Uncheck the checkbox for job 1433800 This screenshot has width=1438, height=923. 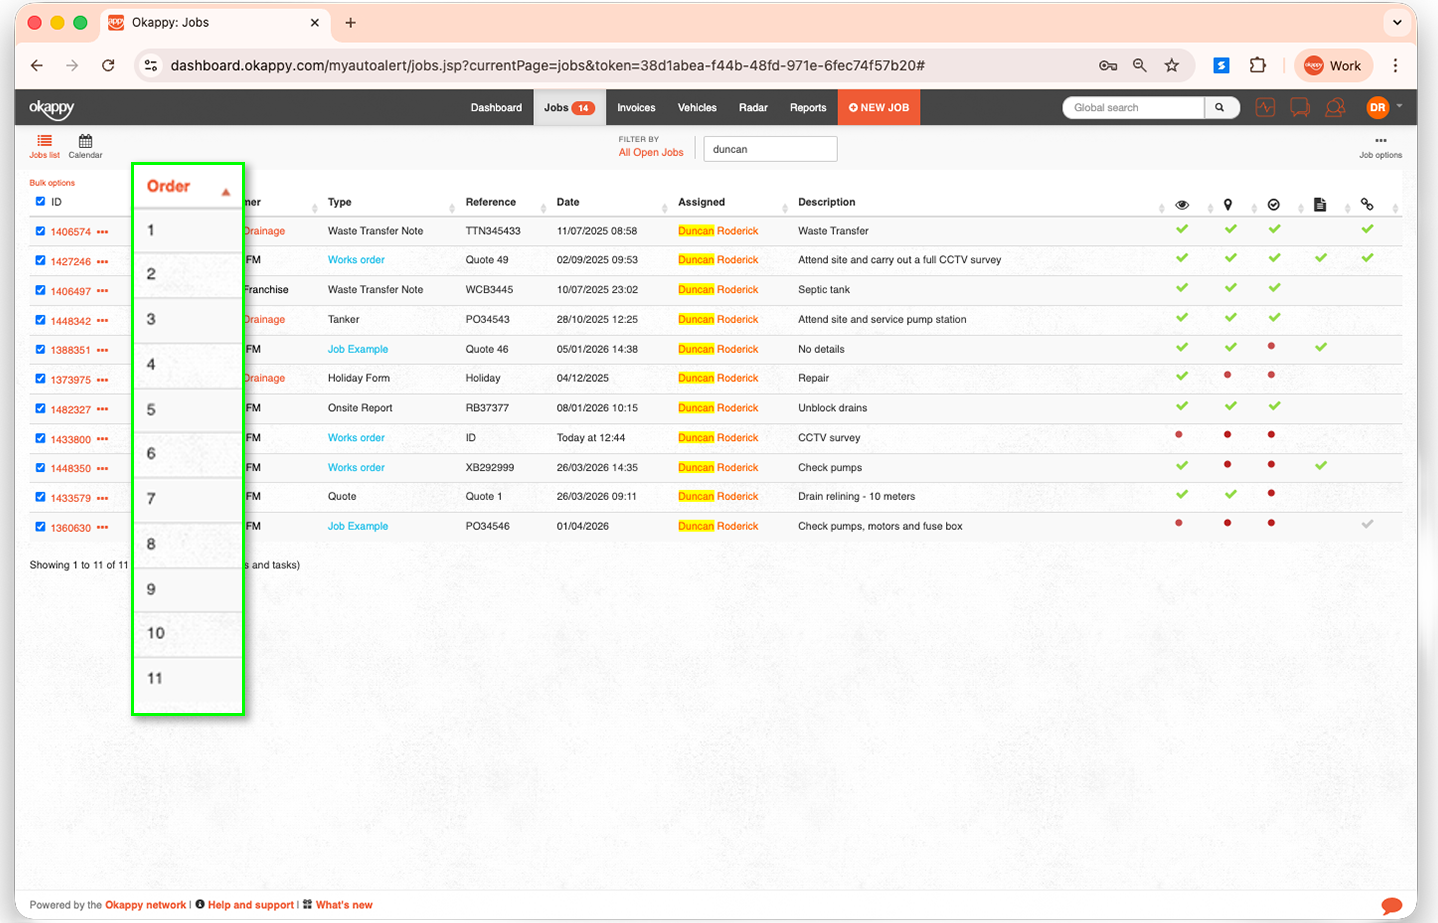(40, 439)
